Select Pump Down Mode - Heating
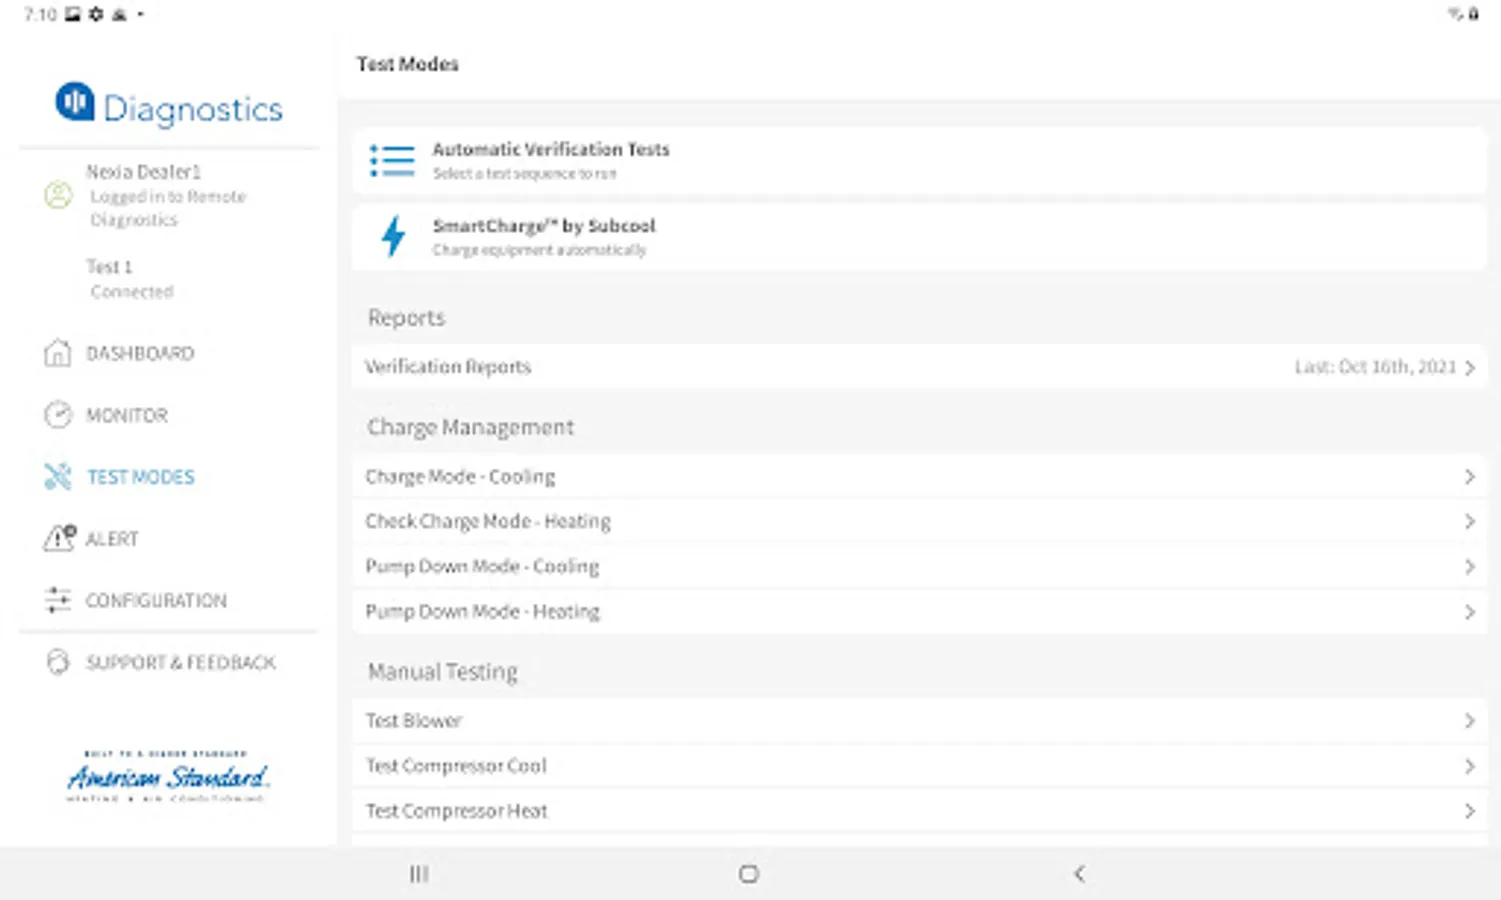The height and width of the screenshot is (900, 1501). click(x=919, y=611)
